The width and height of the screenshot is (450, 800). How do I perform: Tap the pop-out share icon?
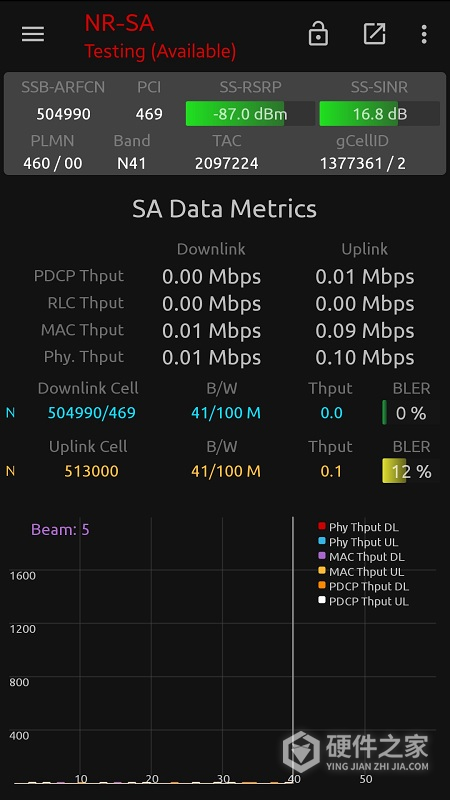(374, 34)
